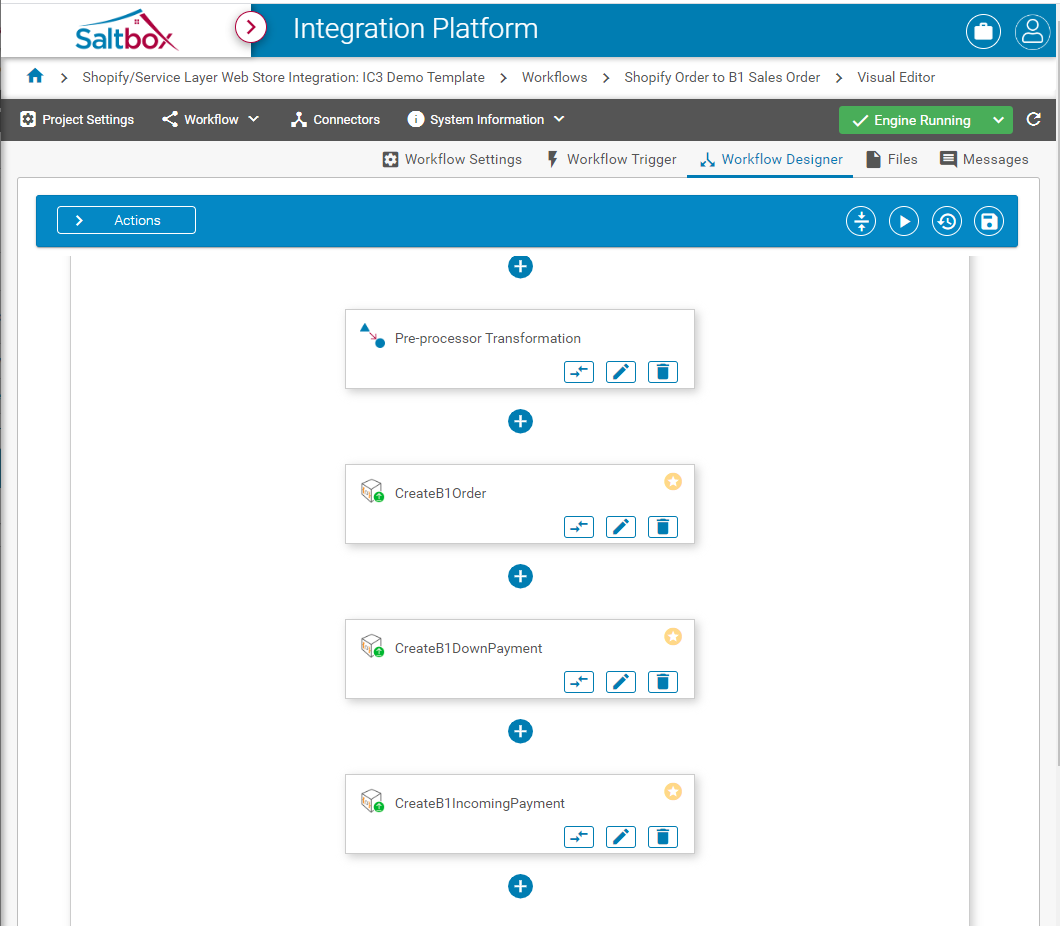Click the Saltbox logo
The height and width of the screenshot is (926, 1060).
point(126,30)
